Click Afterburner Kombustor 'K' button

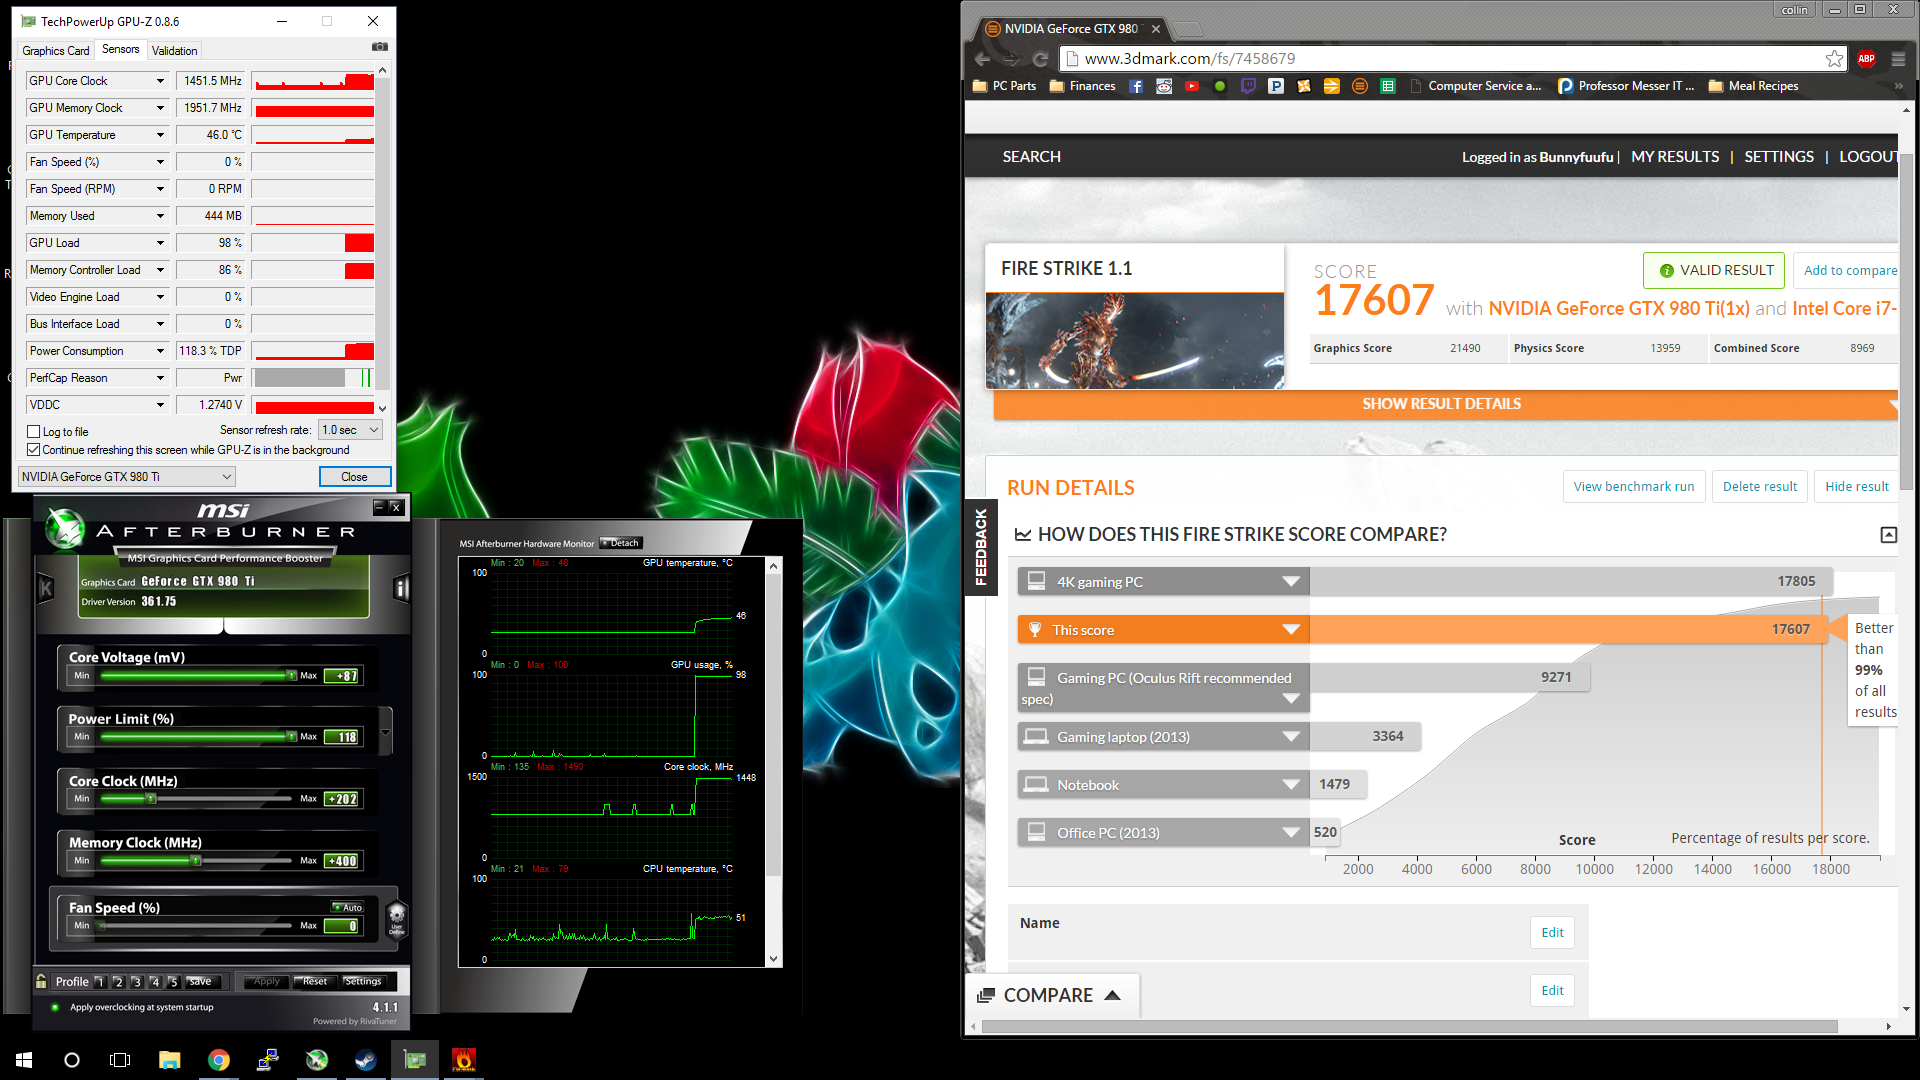tap(45, 589)
